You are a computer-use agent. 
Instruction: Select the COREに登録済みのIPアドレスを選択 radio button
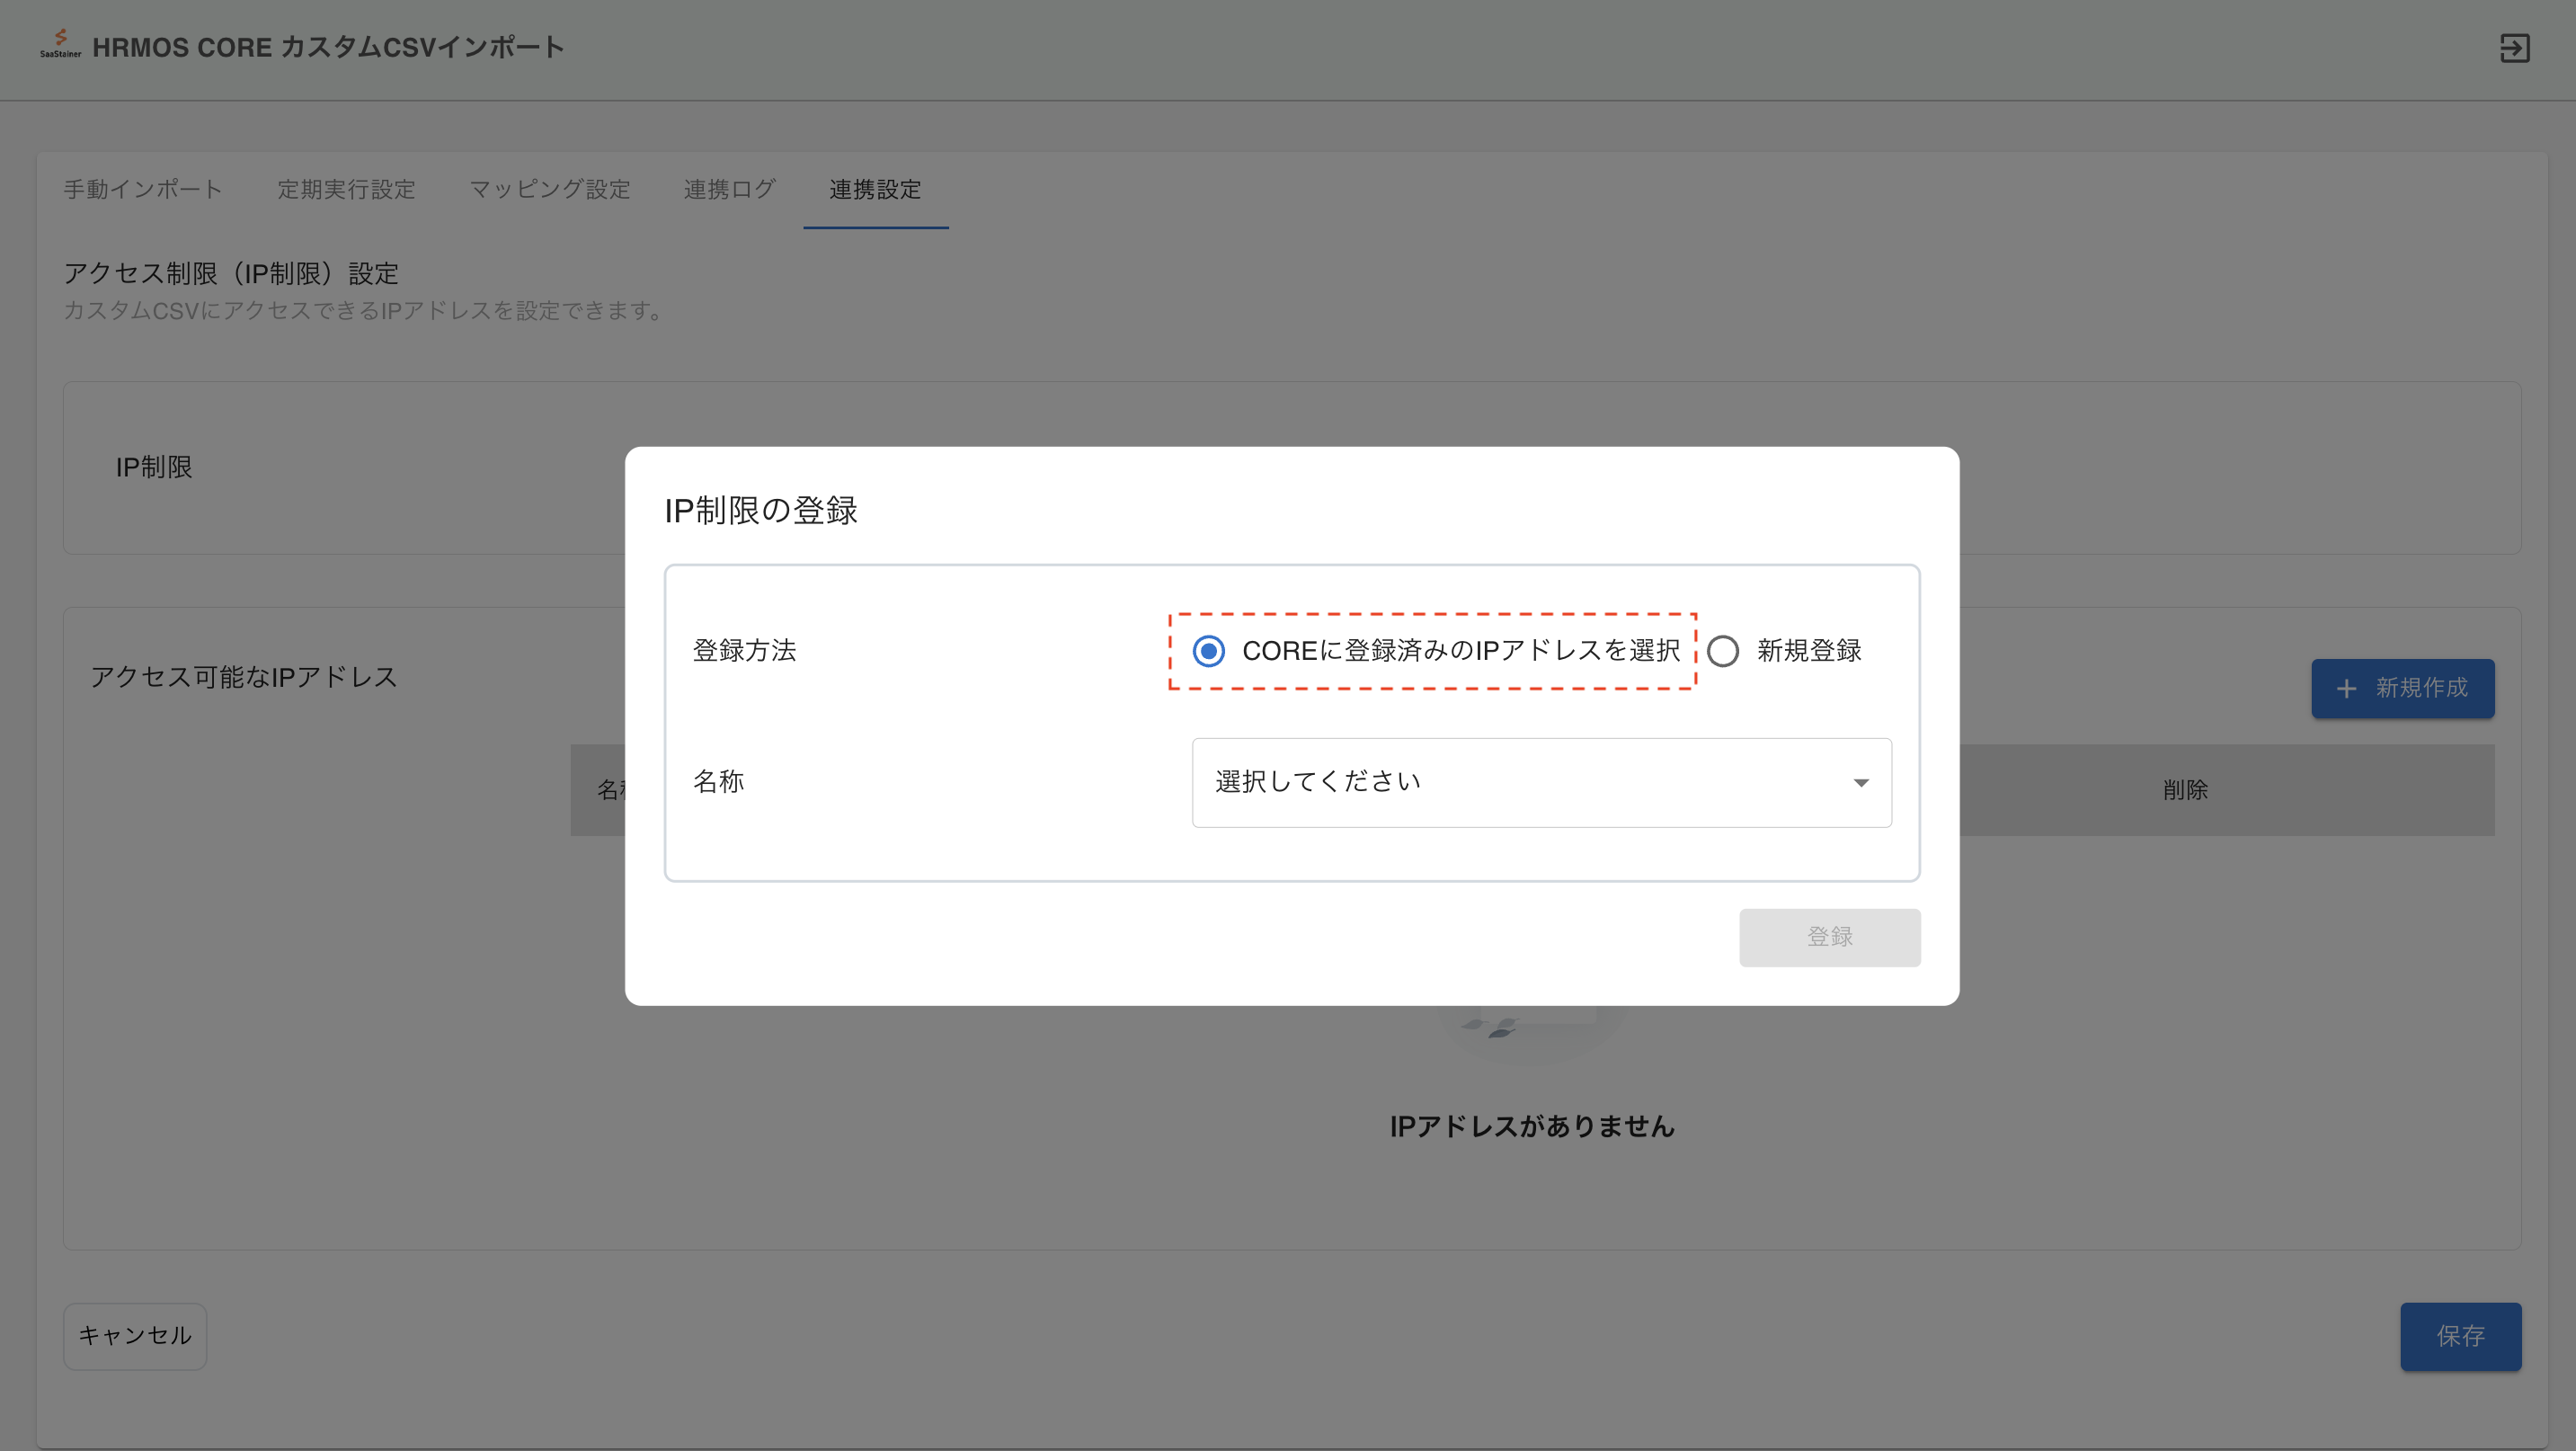point(1209,652)
